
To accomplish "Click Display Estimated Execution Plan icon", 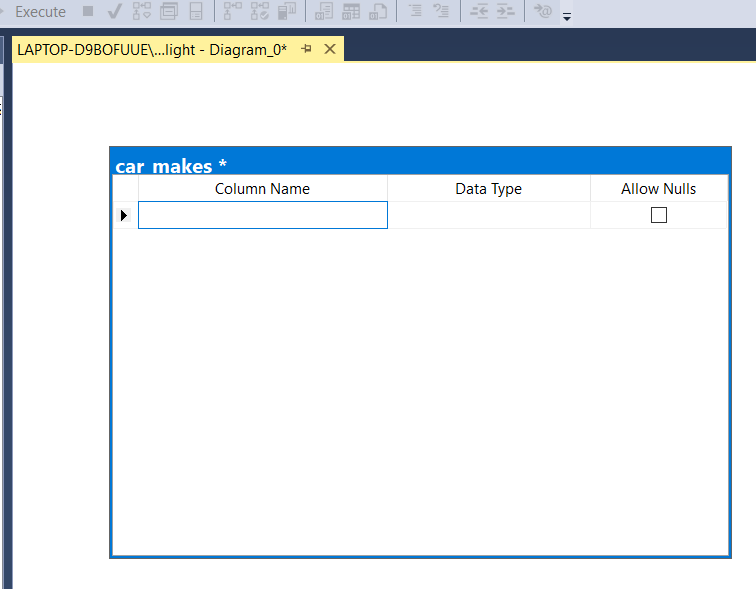I will click(x=142, y=12).
